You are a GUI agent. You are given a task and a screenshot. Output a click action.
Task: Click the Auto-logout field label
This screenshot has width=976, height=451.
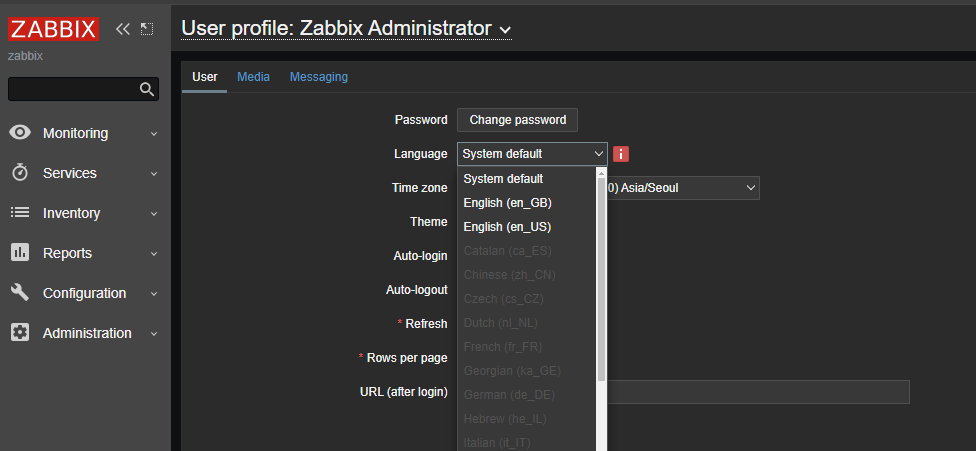click(416, 290)
